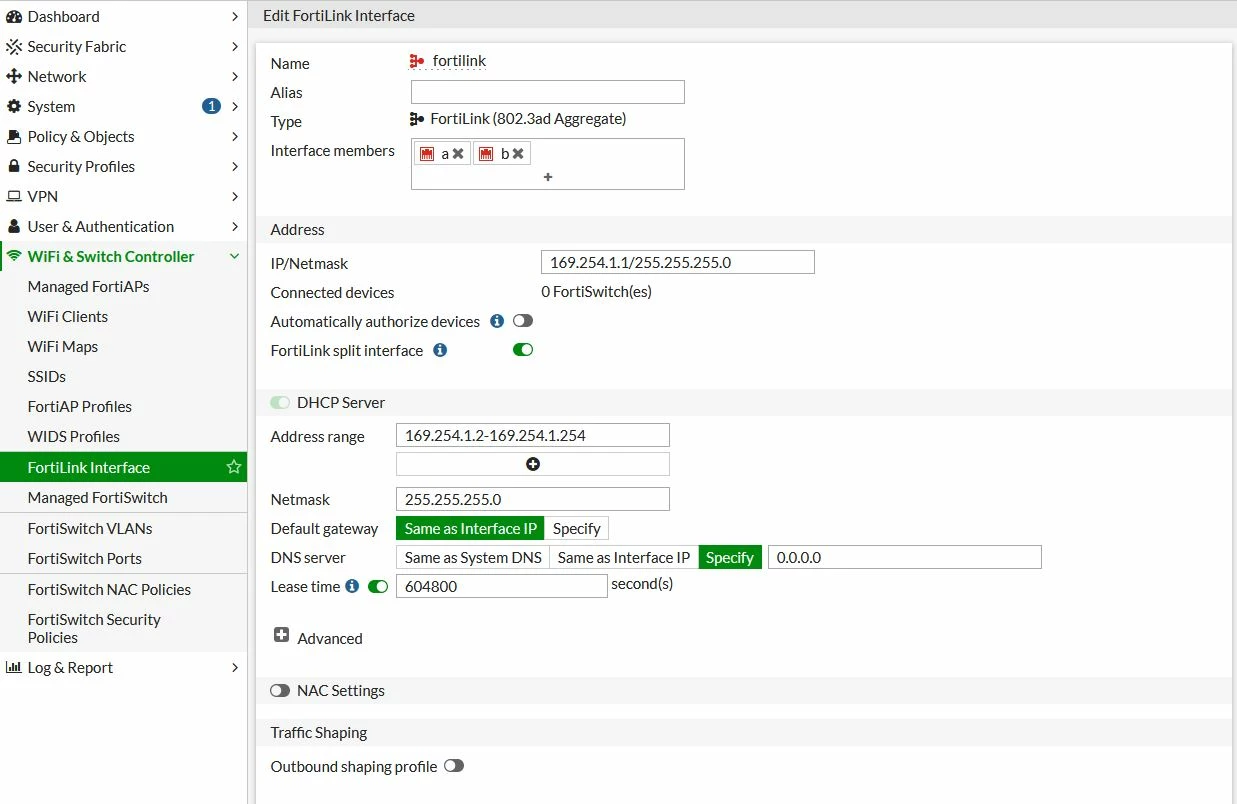Click the System notification badge 1

(x=211, y=106)
